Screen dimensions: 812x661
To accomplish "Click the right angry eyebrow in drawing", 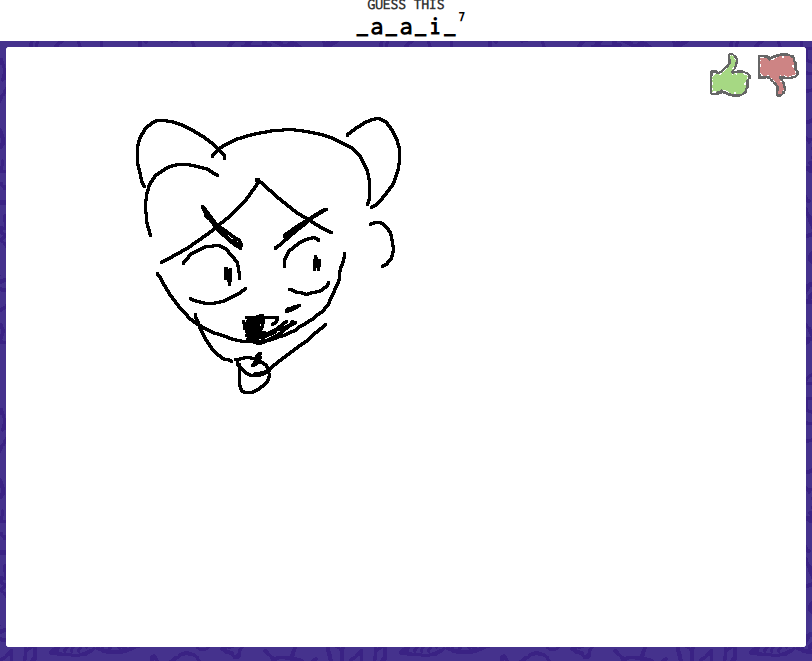I will [x=303, y=224].
